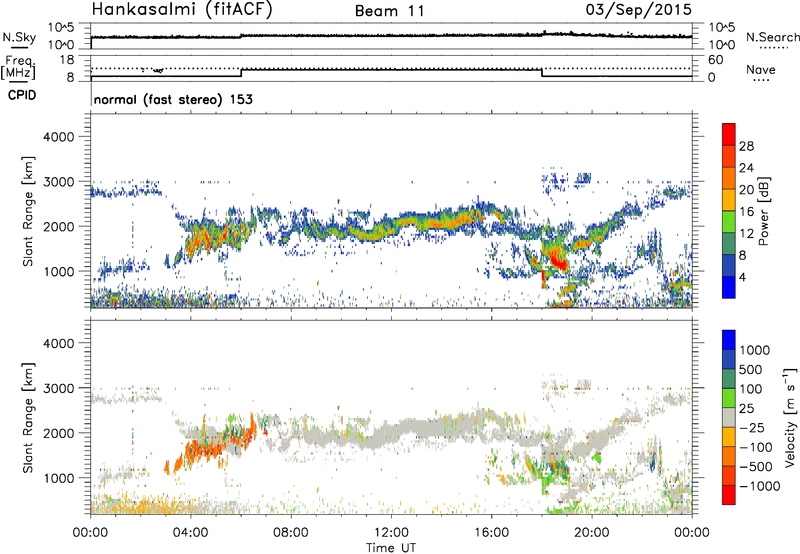The image size is (800, 554).
Task: Click the '60' Nave axis tick label
Action: tap(716, 60)
